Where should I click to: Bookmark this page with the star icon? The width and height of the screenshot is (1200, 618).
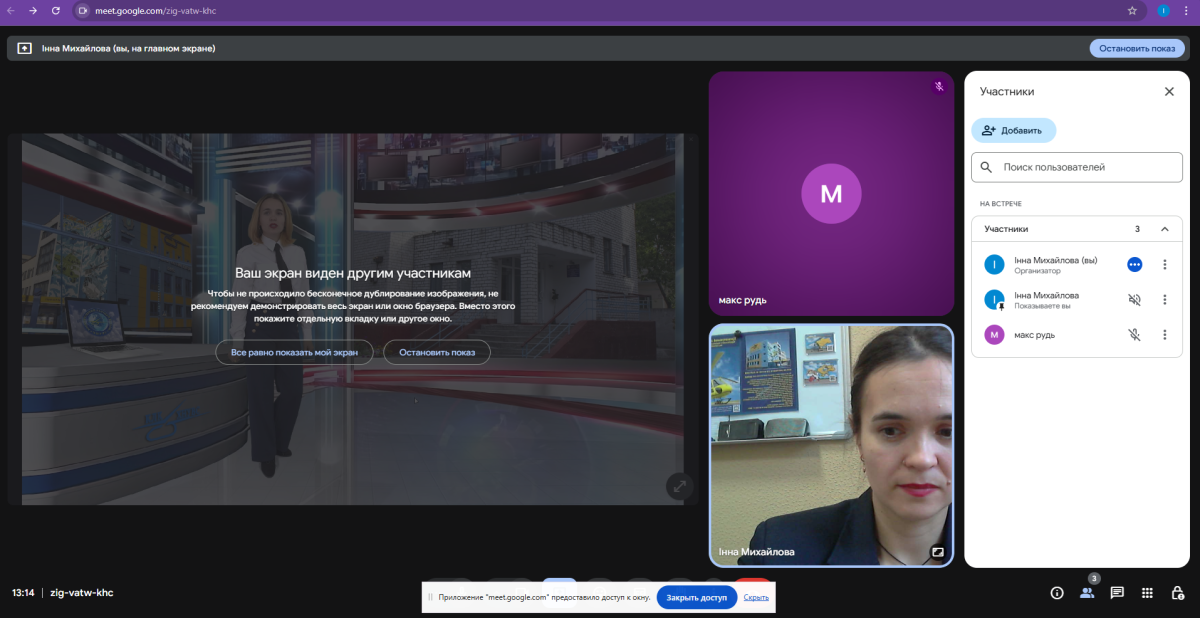(x=1132, y=11)
